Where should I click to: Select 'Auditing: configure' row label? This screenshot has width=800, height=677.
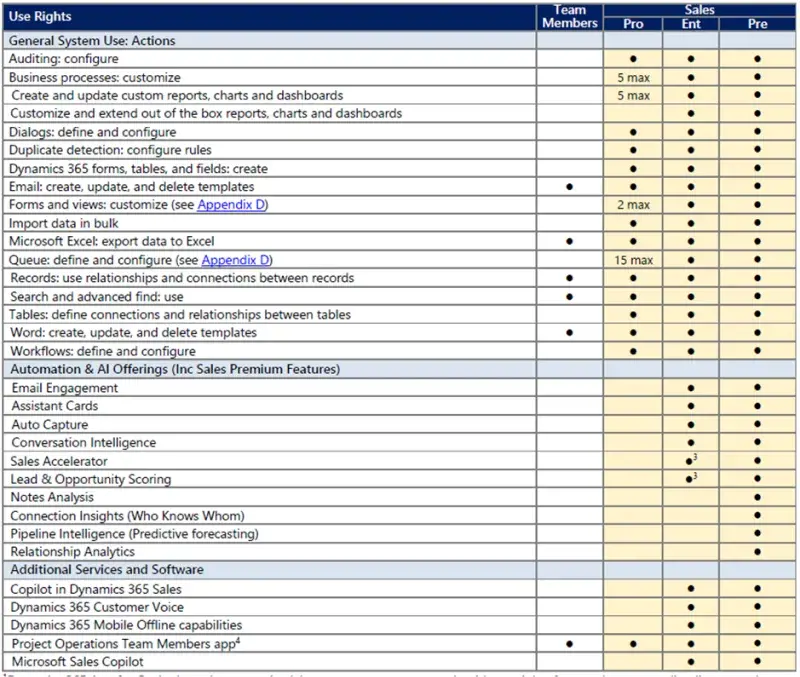coord(63,59)
